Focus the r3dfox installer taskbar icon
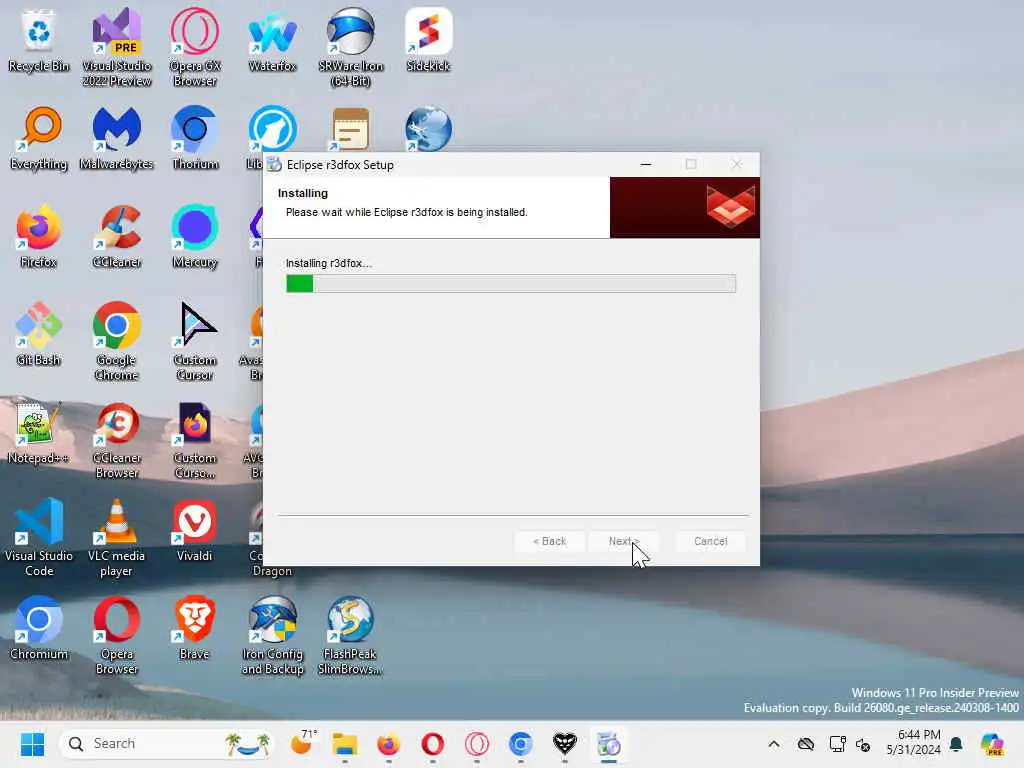Screen dimensions: 1024x768 pyautogui.click(x=609, y=744)
